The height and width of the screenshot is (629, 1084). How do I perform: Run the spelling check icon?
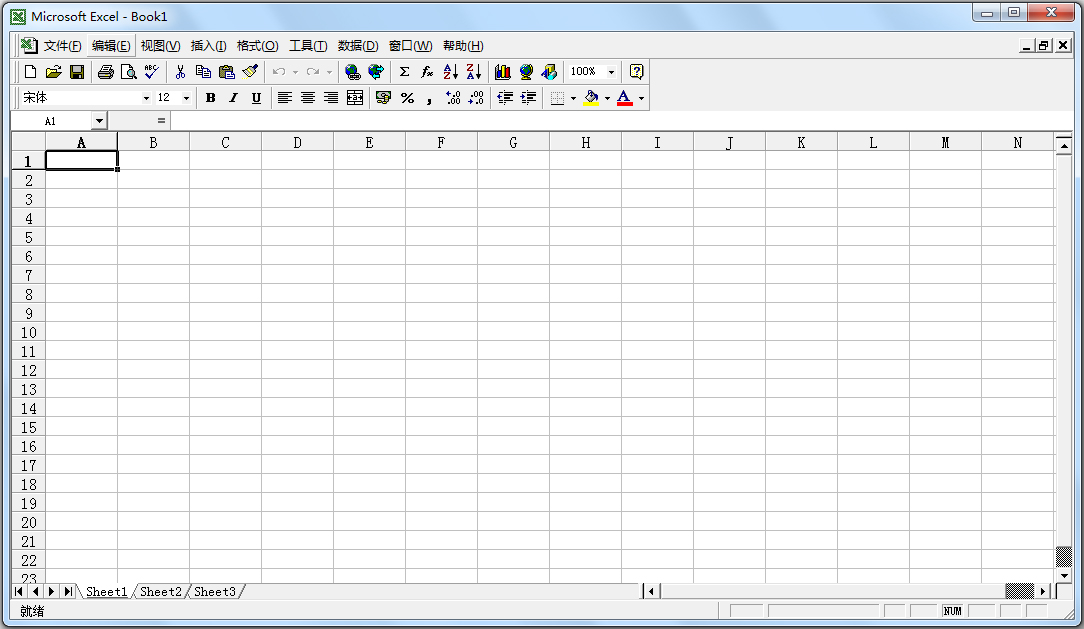click(x=151, y=72)
